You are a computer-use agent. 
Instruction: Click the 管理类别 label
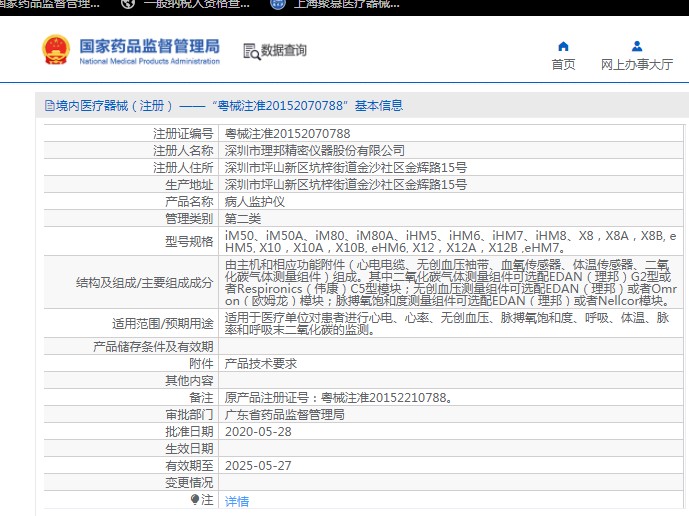tap(189, 218)
